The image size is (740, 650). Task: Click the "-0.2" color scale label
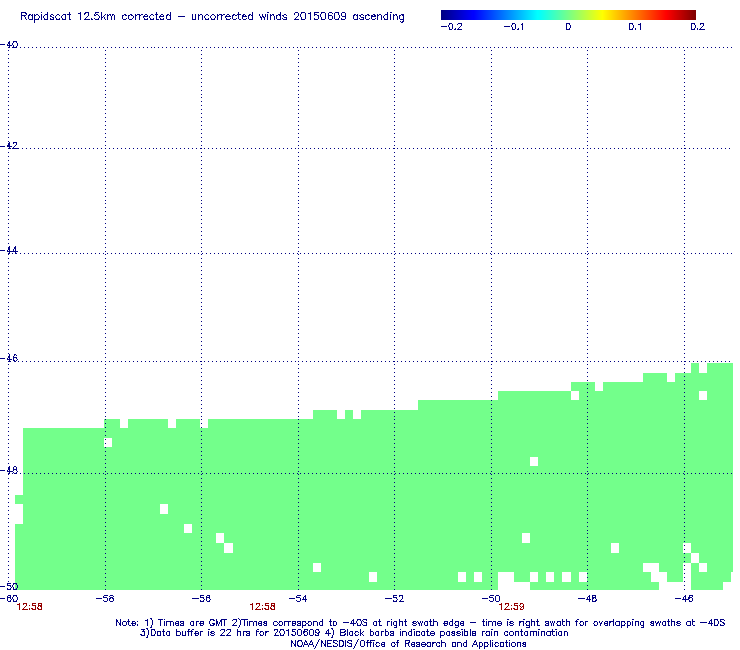pos(452,27)
